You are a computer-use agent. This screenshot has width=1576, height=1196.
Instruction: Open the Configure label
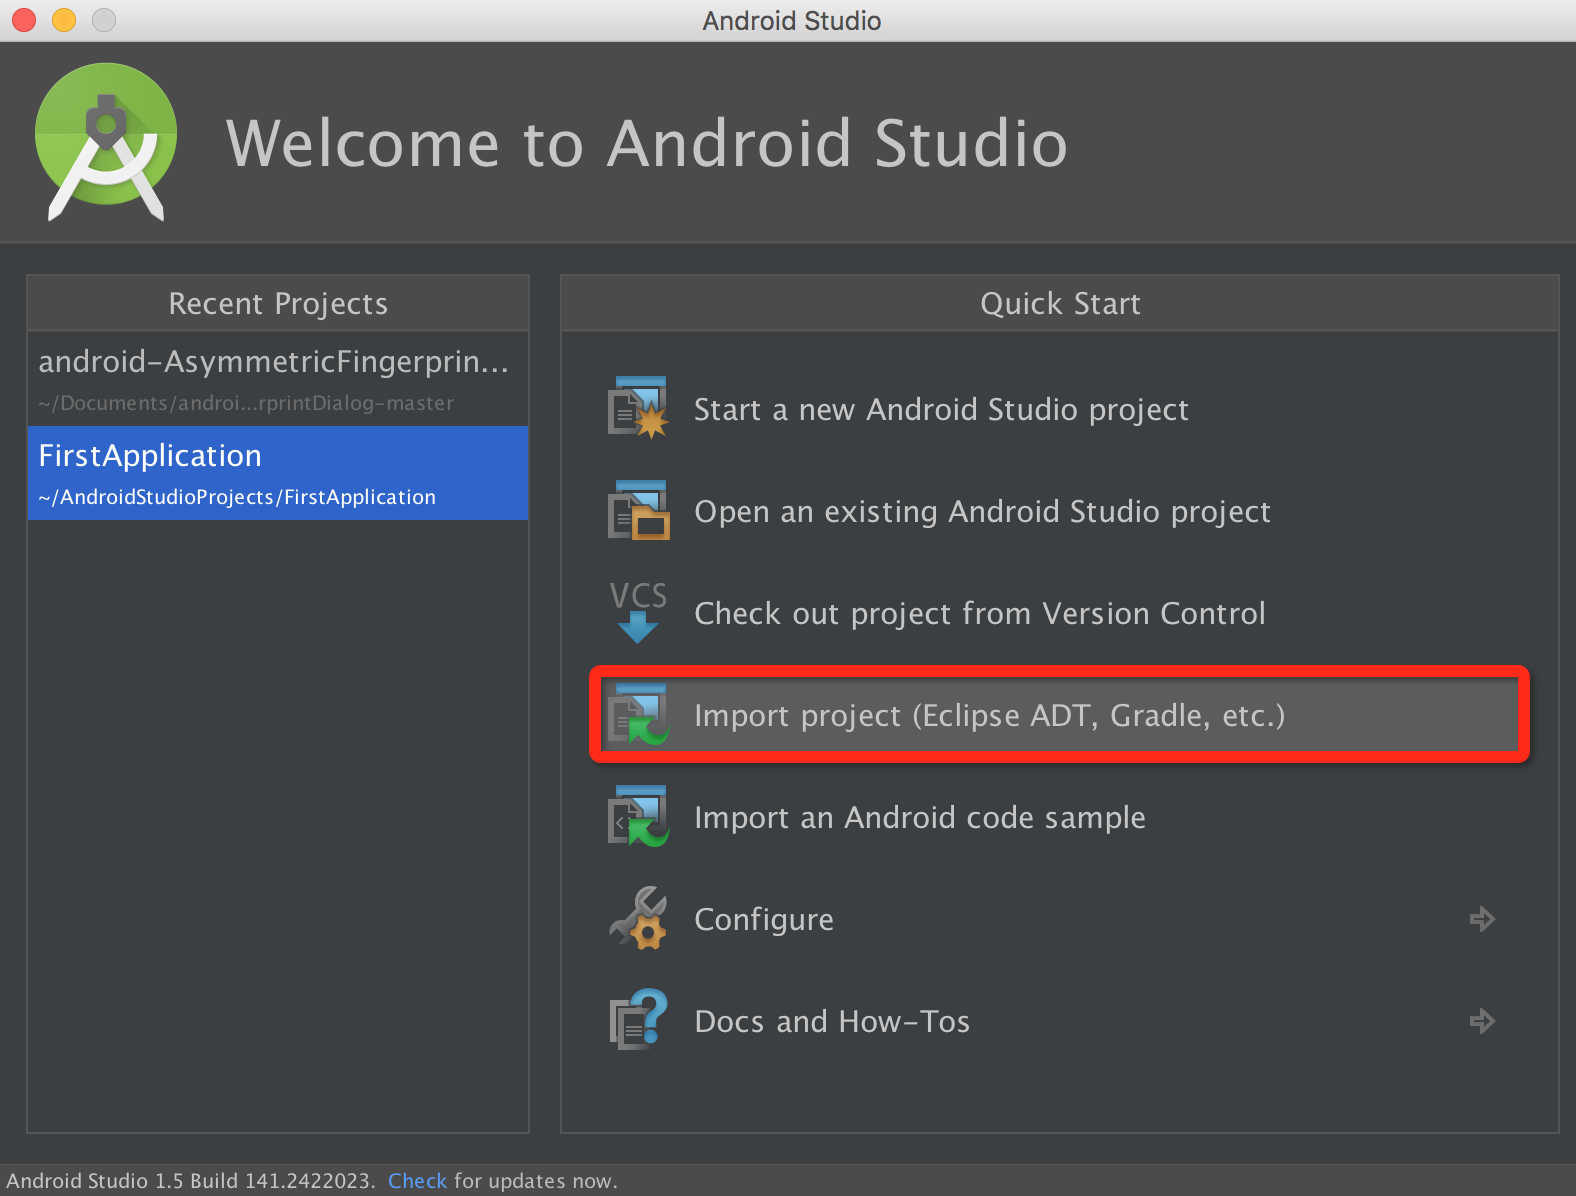764,919
